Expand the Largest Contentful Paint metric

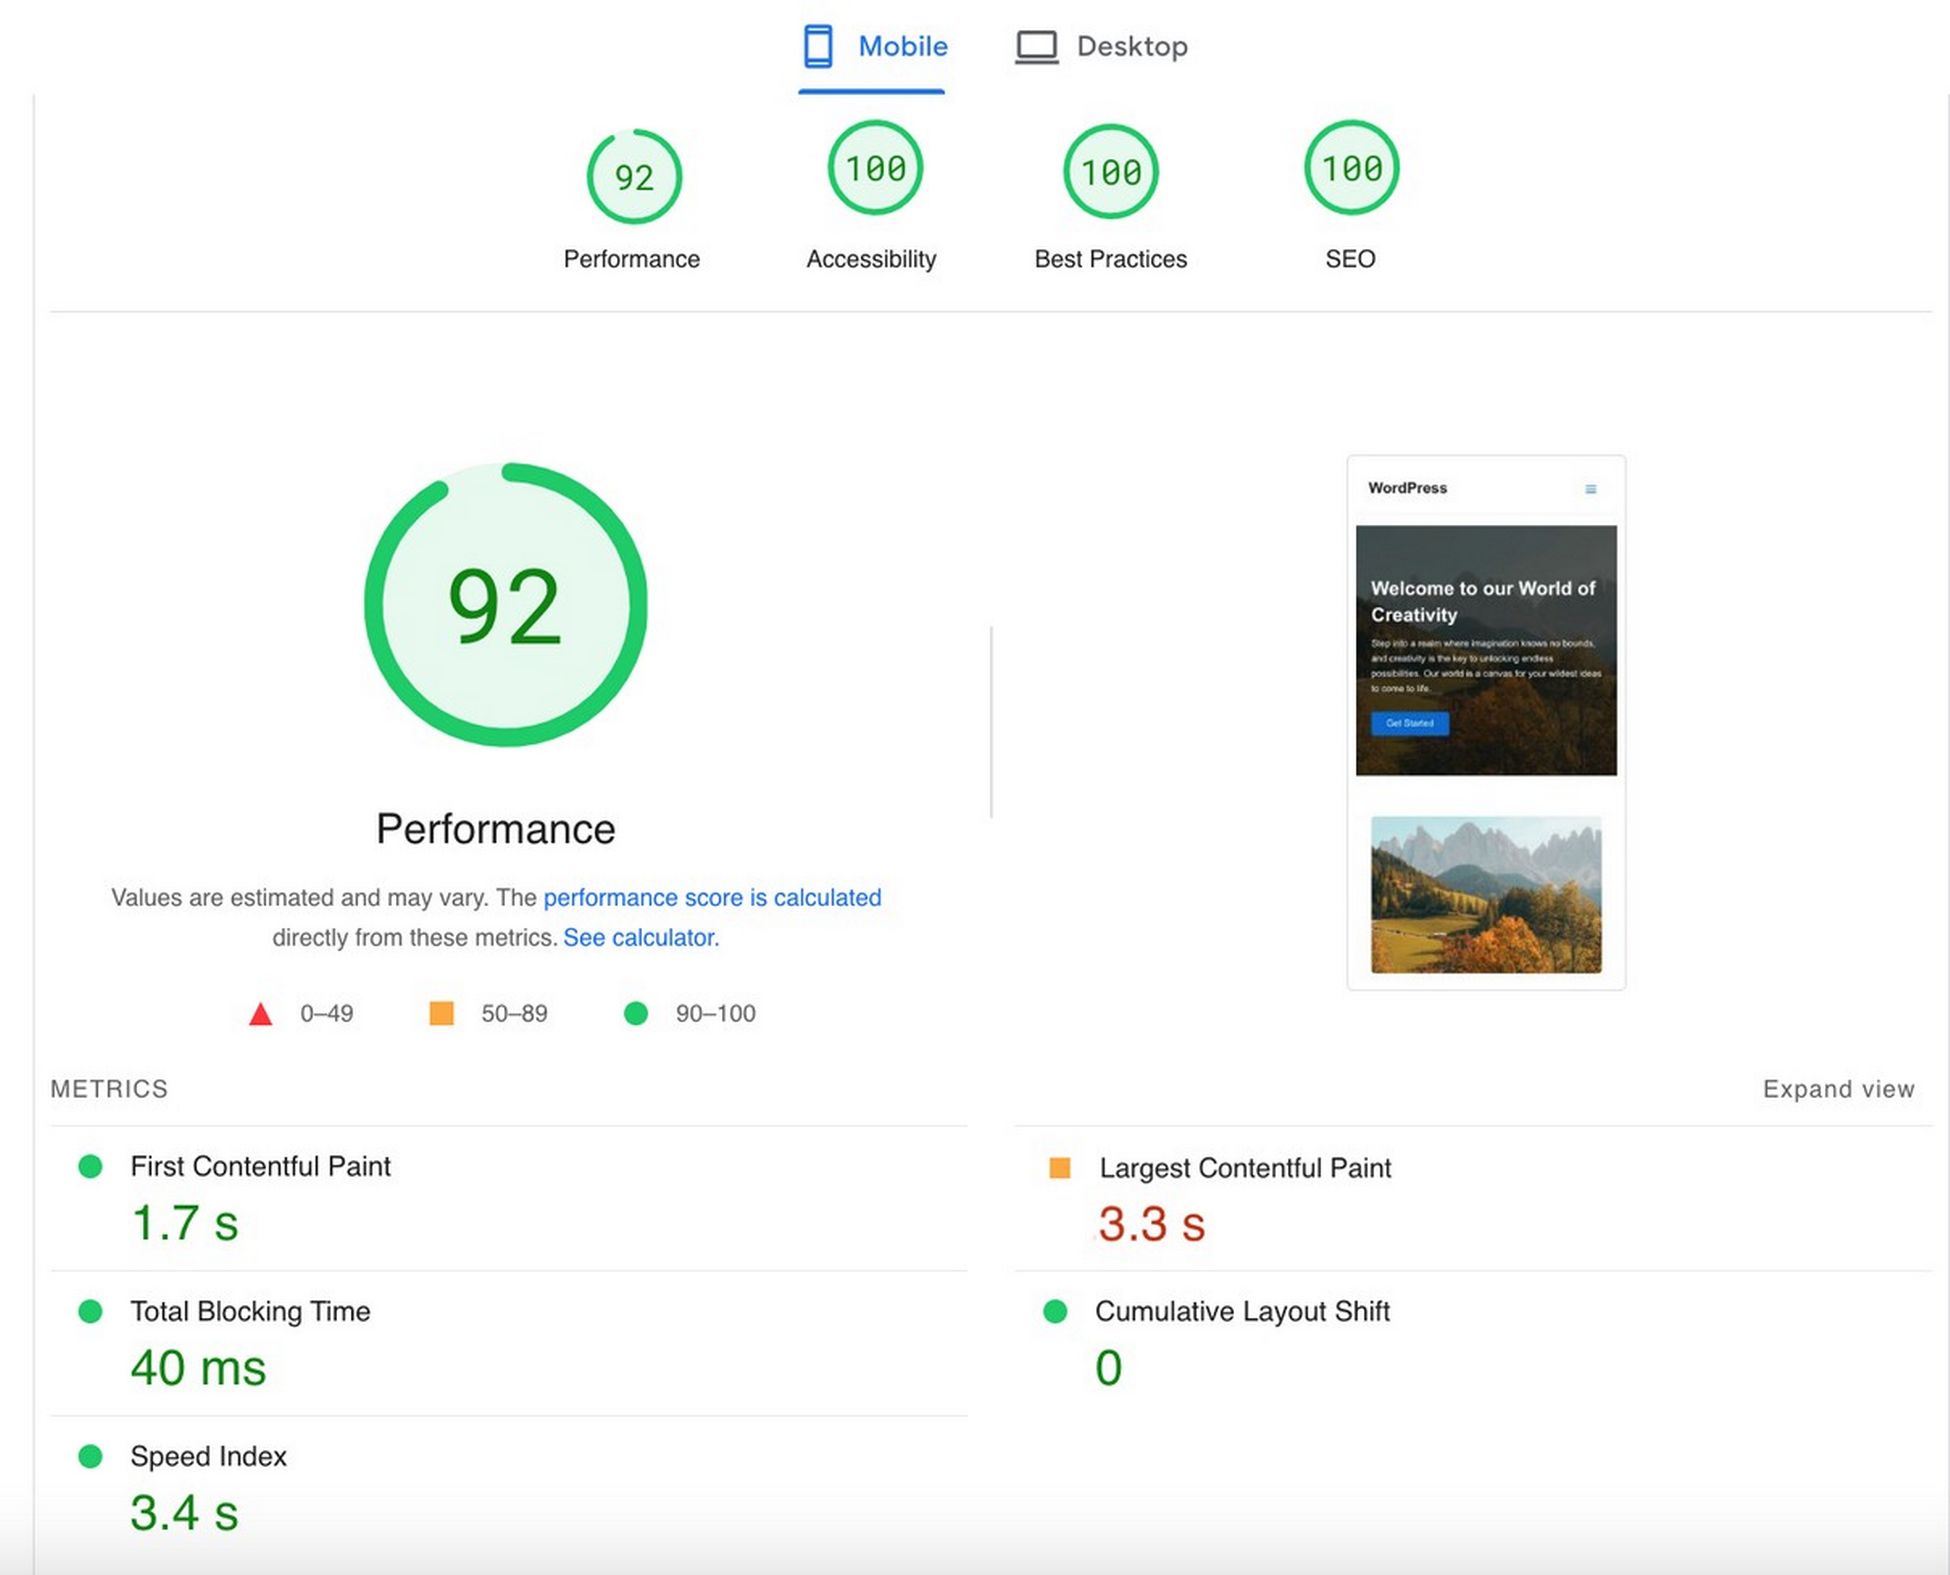[x=1473, y=1199]
